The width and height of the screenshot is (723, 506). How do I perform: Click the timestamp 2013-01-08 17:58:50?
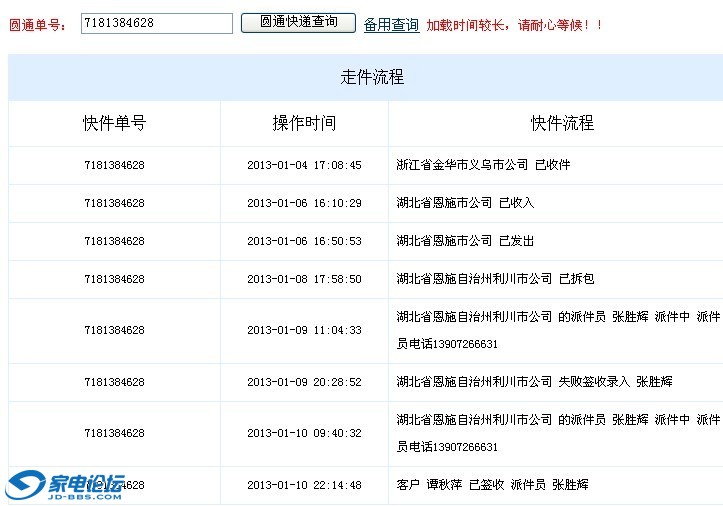[304, 279]
